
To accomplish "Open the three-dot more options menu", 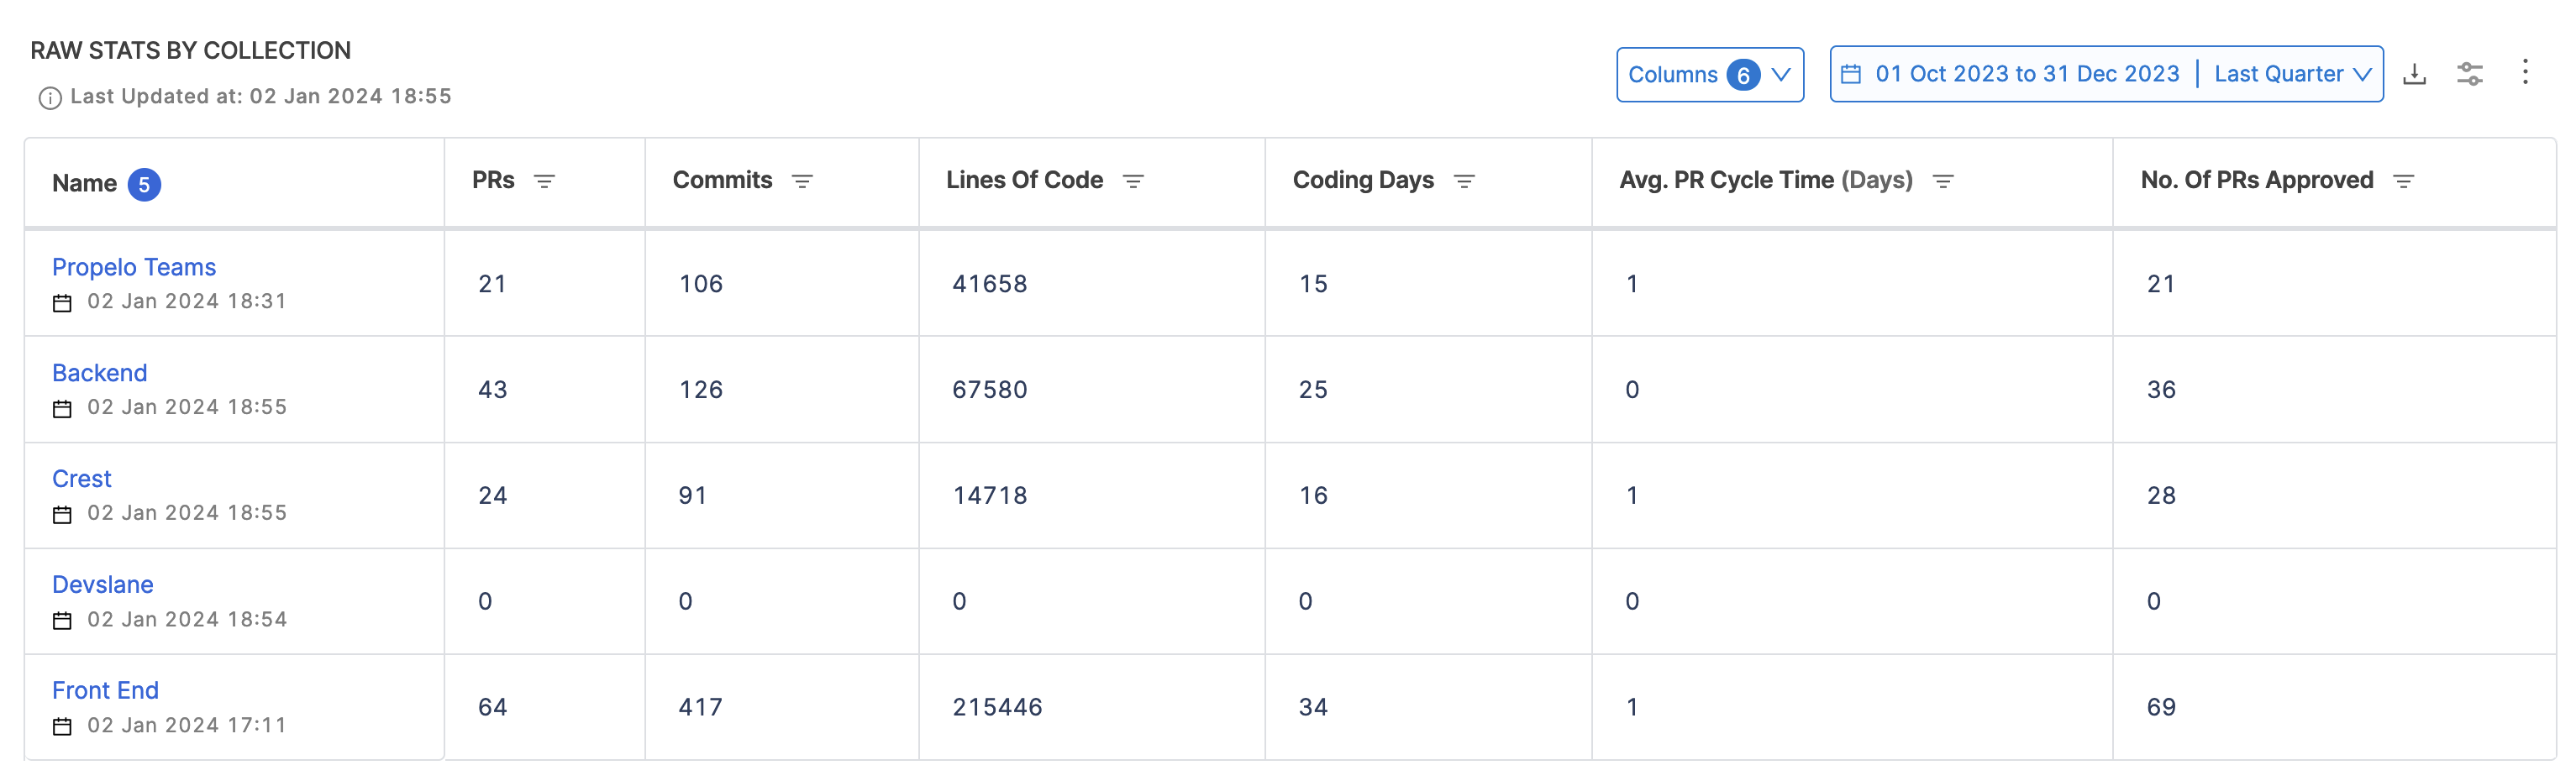I will 2525,72.
